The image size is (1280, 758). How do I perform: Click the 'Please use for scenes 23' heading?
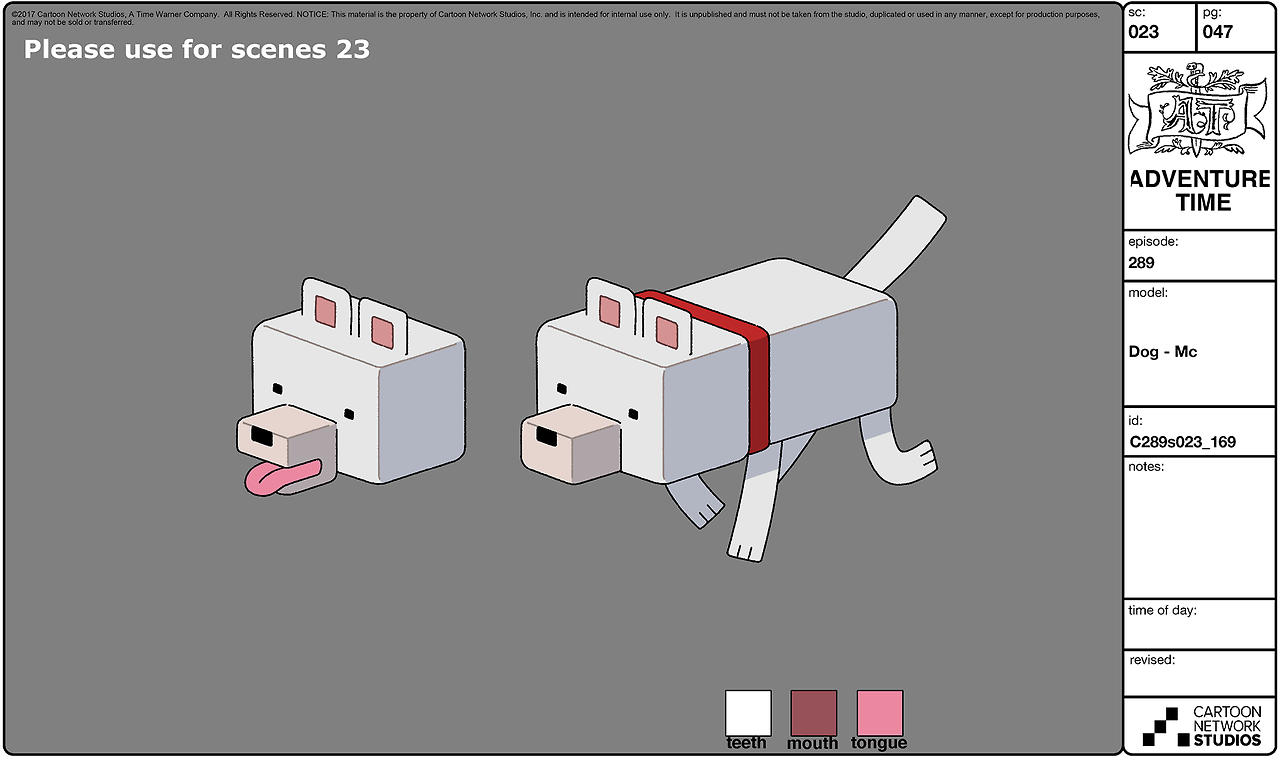point(197,49)
